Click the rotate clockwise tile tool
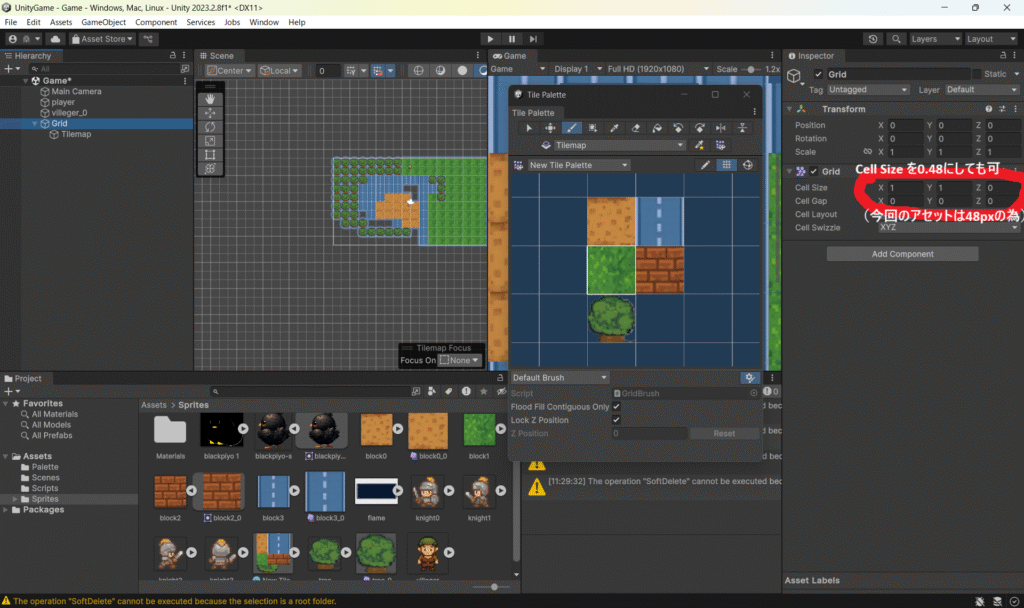 699,128
